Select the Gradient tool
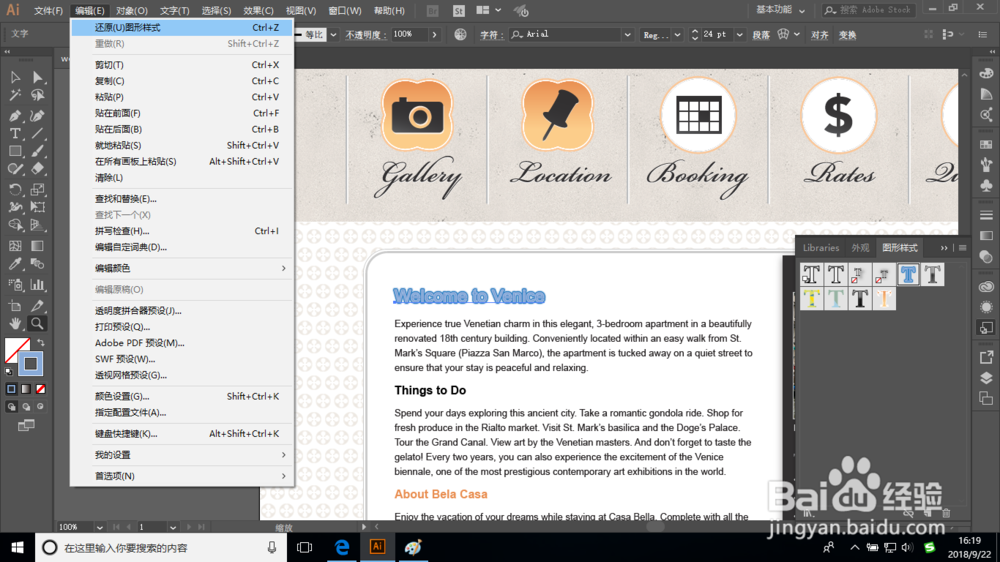The image size is (1000, 562). coord(38,246)
